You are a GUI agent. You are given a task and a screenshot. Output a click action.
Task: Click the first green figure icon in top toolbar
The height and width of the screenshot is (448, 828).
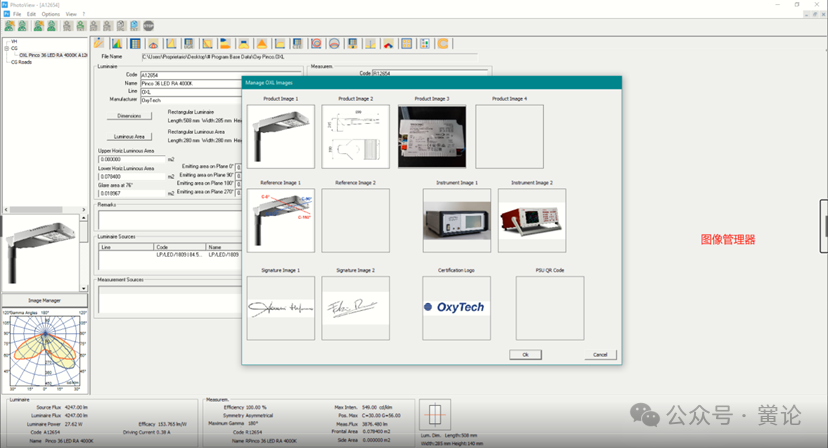(10, 26)
